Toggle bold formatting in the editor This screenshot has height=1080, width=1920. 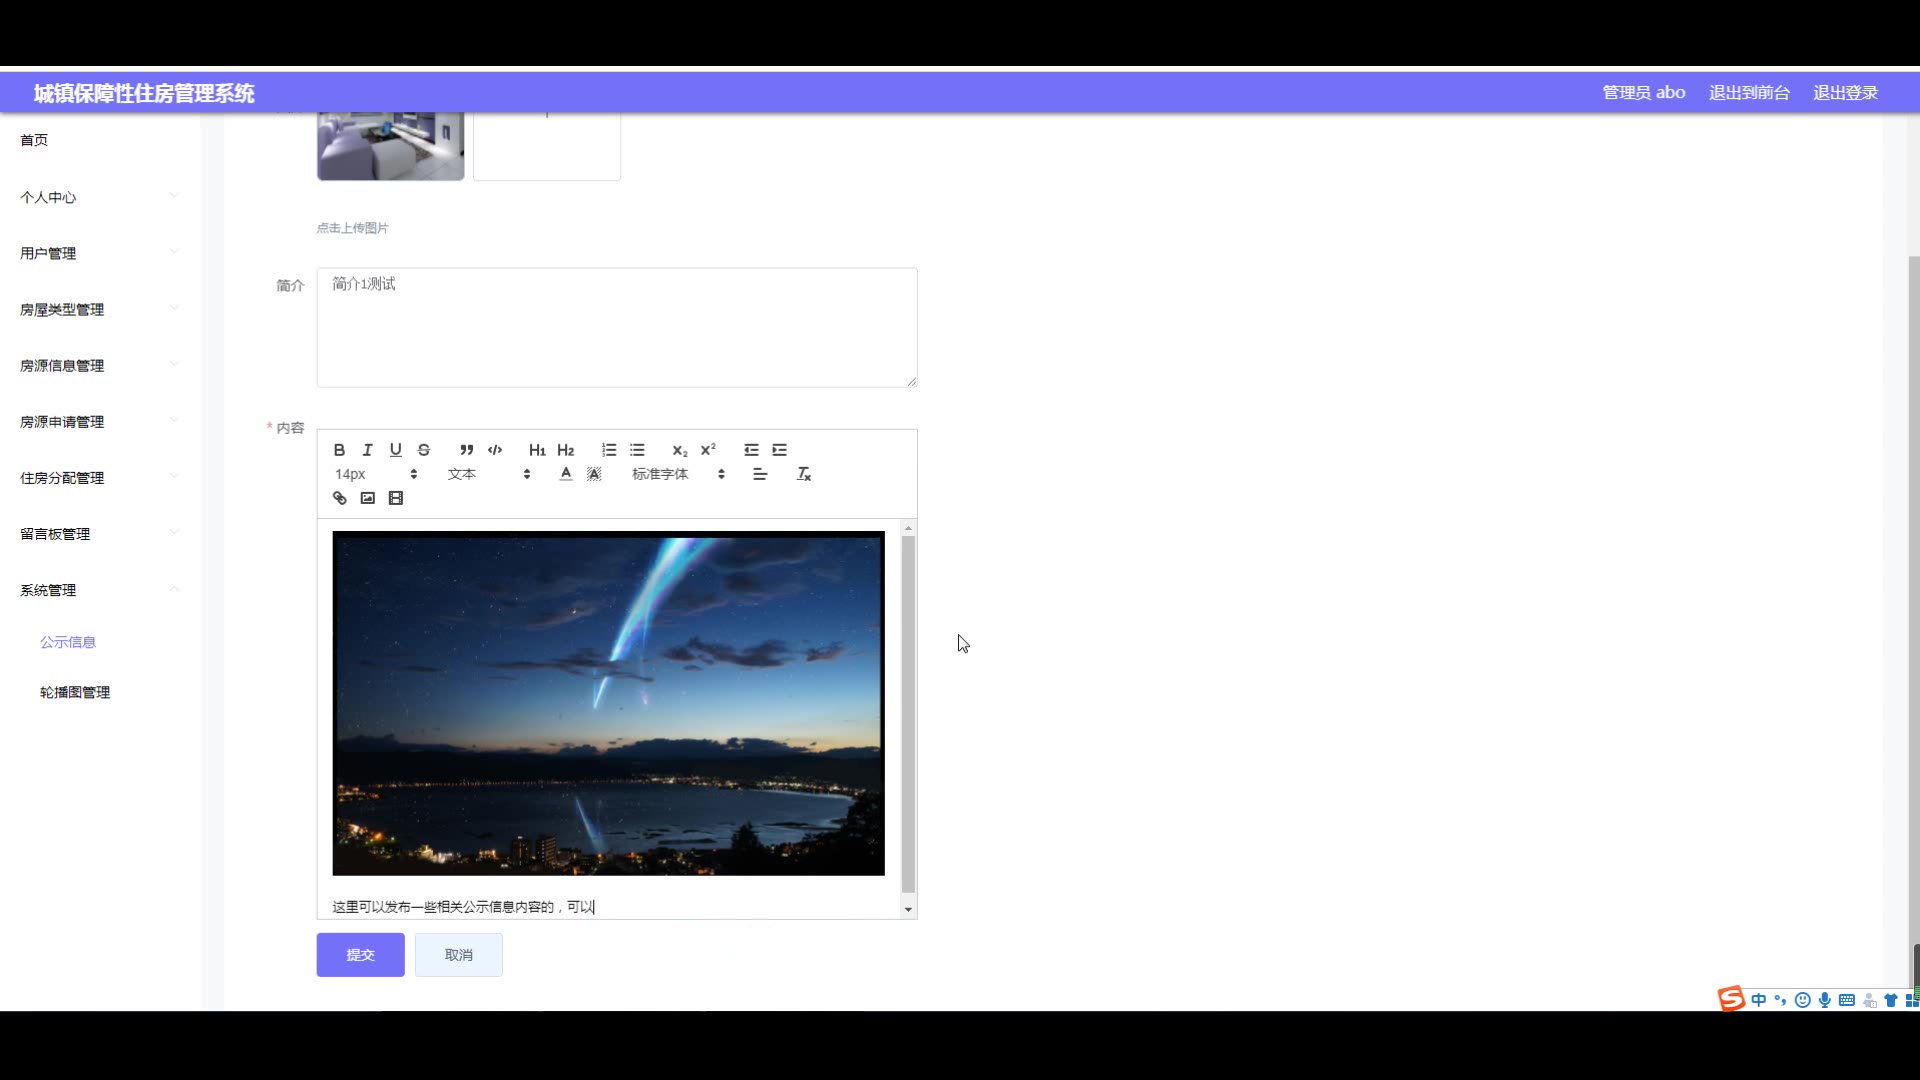pyautogui.click(x=339, y=450)
